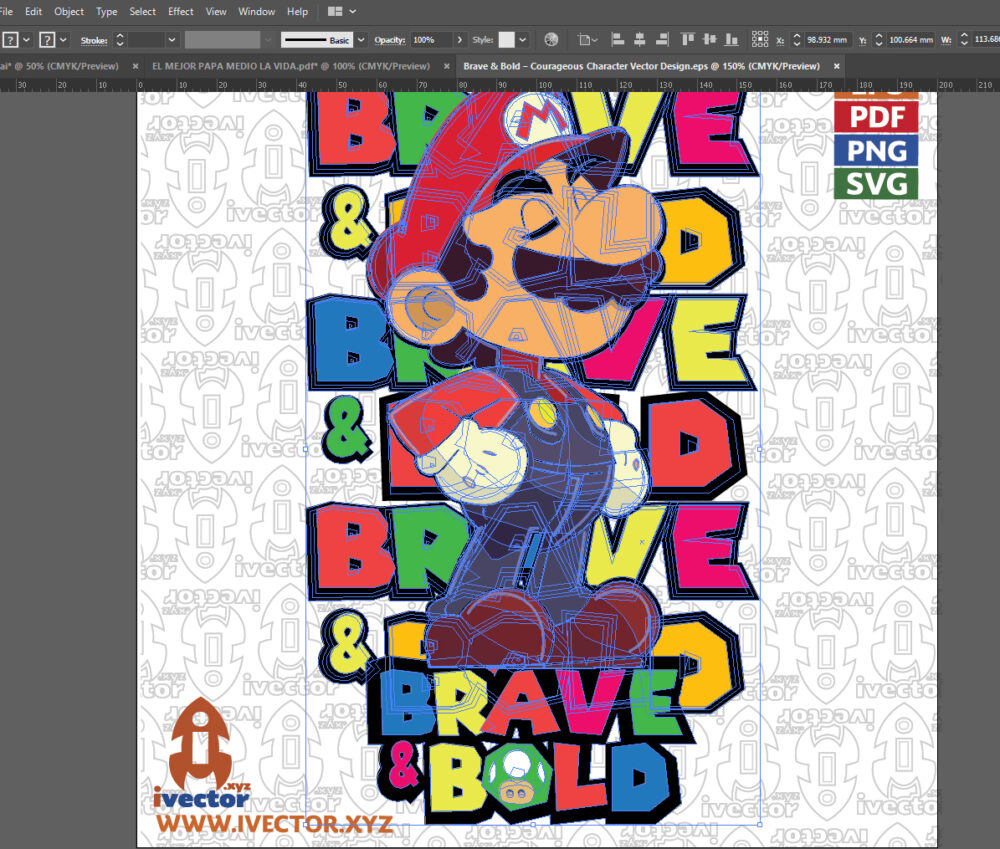Screen dimensions: 1000x849
Task: Click the Opacity 100% field
Action: (x=431, y=40)
